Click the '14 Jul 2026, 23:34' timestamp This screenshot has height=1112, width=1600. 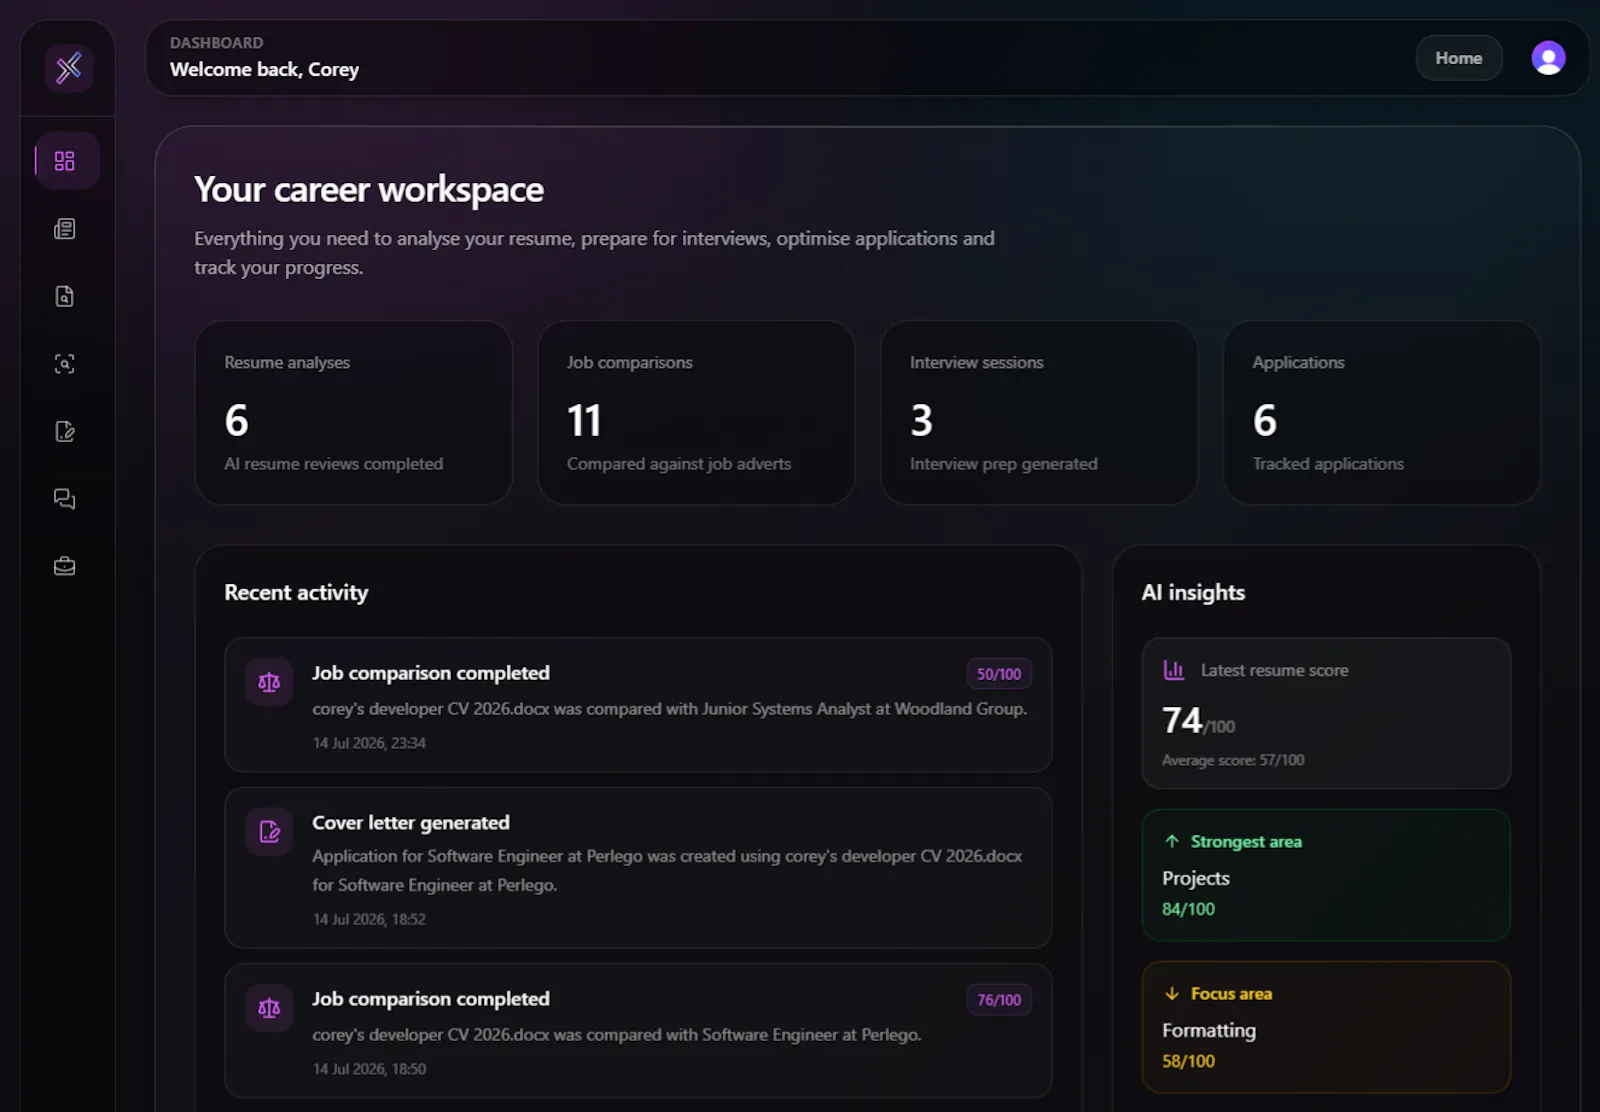369,743
